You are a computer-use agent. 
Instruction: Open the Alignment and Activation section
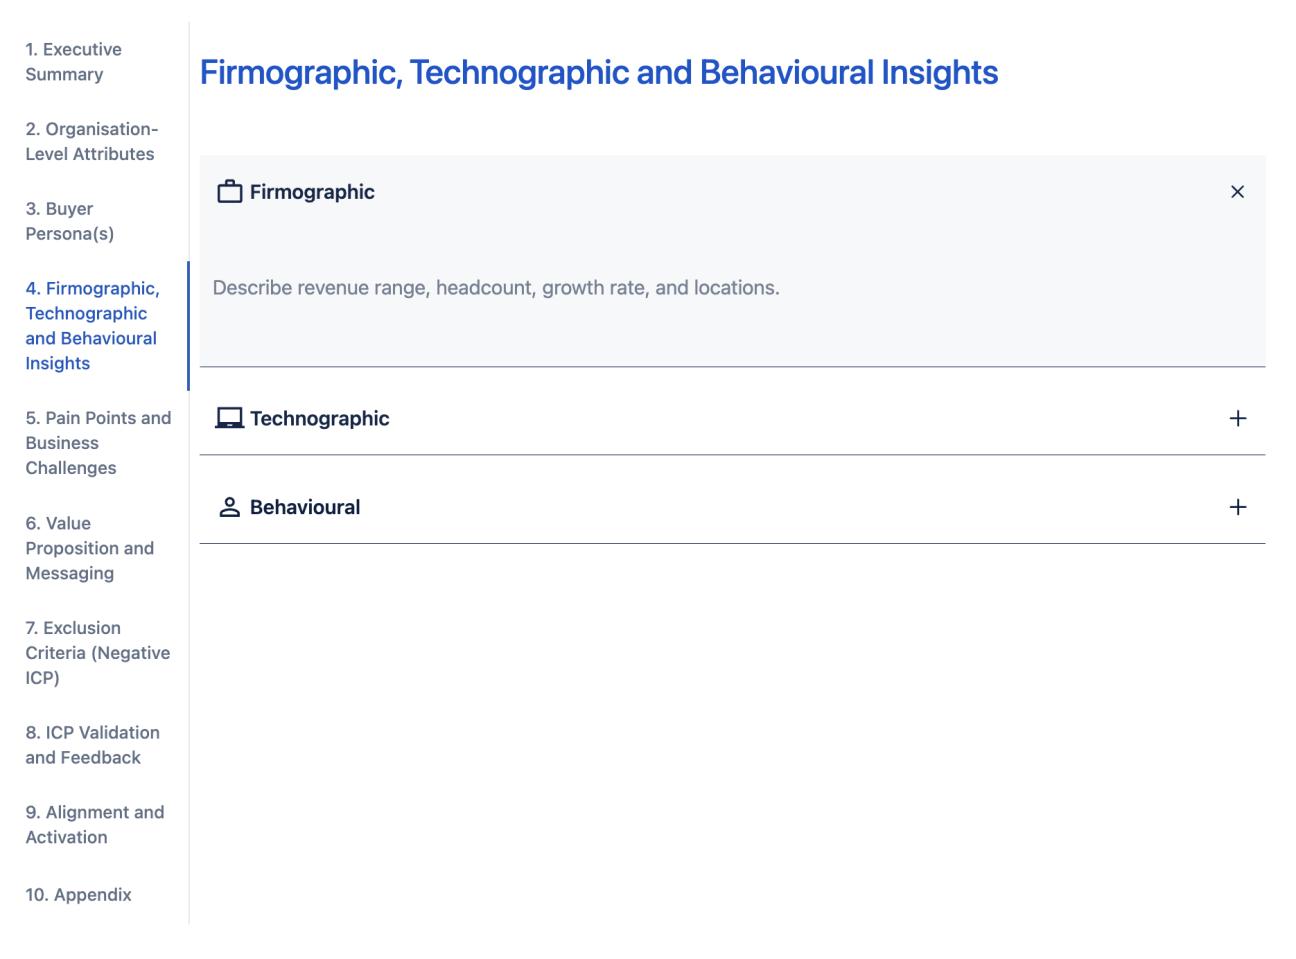click(x=95, y=824)
